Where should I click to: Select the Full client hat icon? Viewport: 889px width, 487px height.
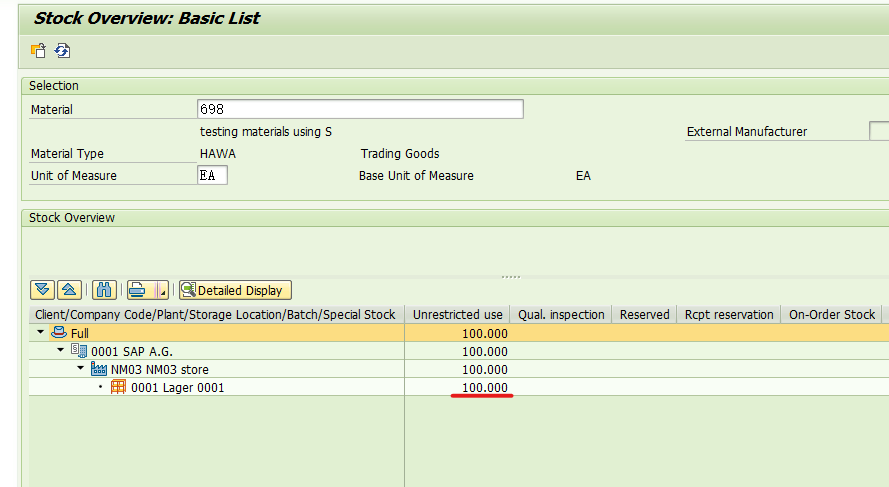pos(59,332)
